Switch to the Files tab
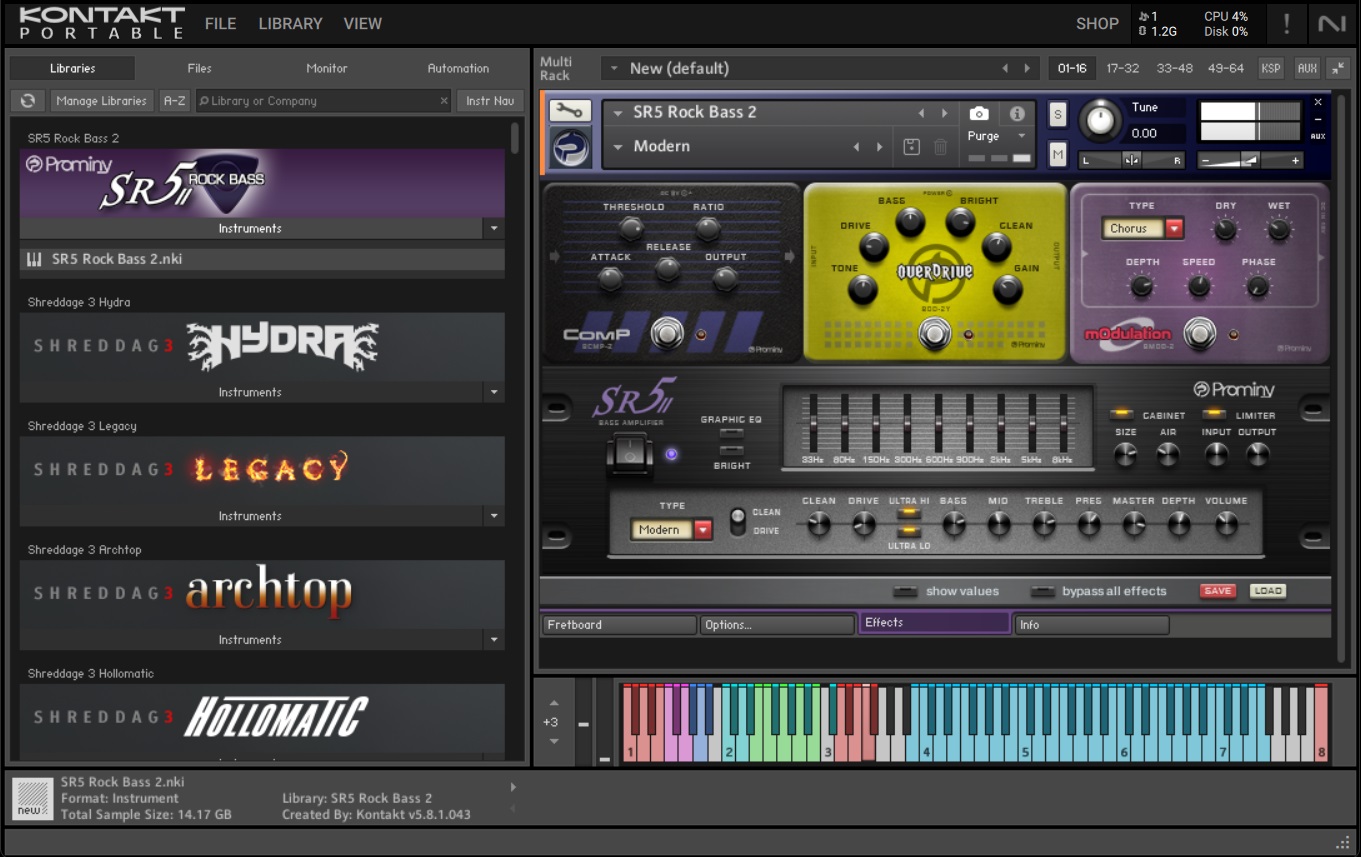 tap(200, 69)
